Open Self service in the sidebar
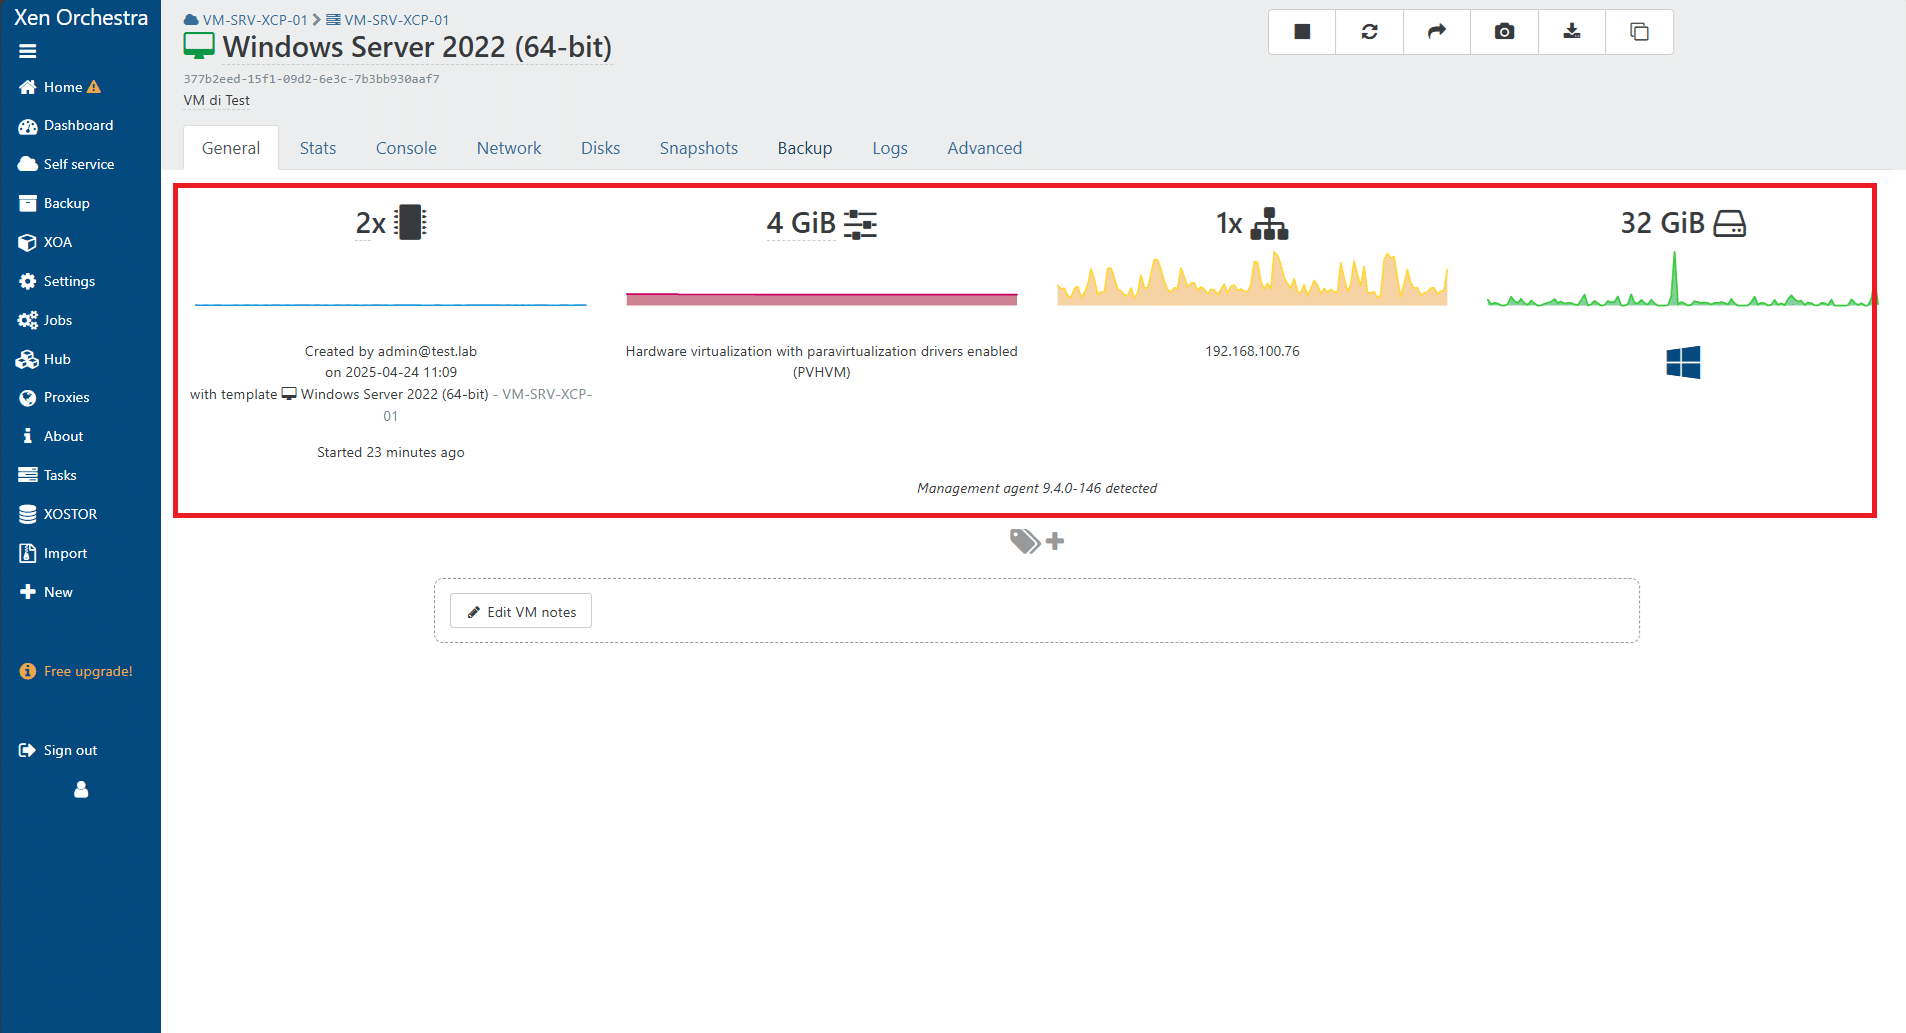This screenshot has height=1033, width=1906. (x=66, y=164)
